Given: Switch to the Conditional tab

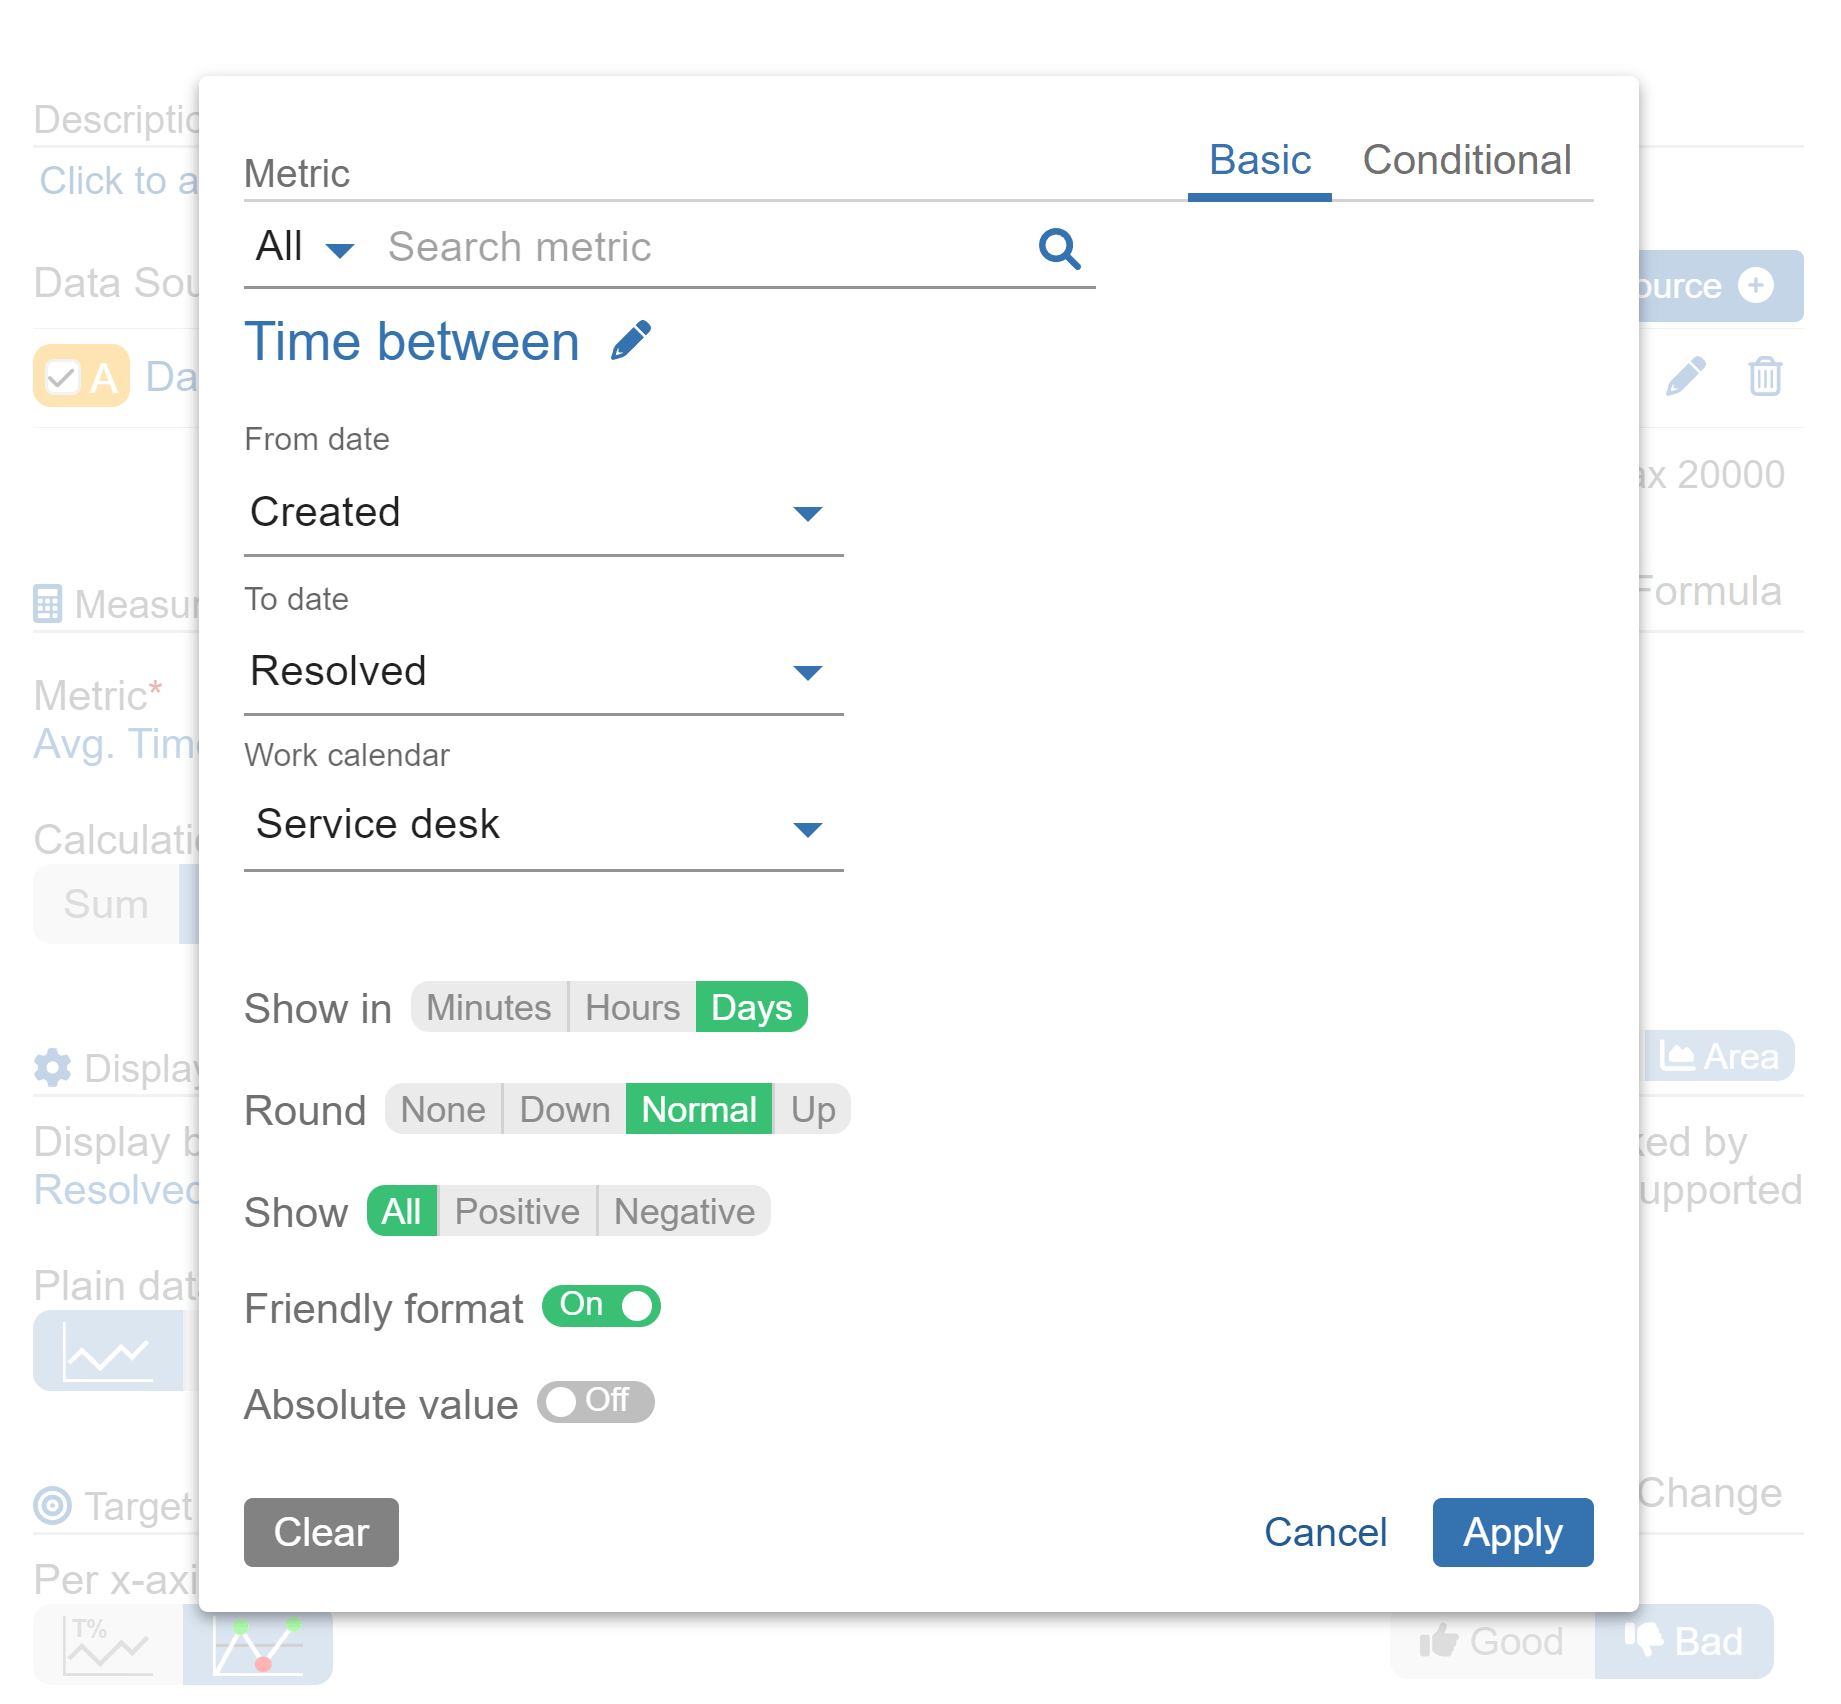Looking at the screenshot, I should 1468,160.
